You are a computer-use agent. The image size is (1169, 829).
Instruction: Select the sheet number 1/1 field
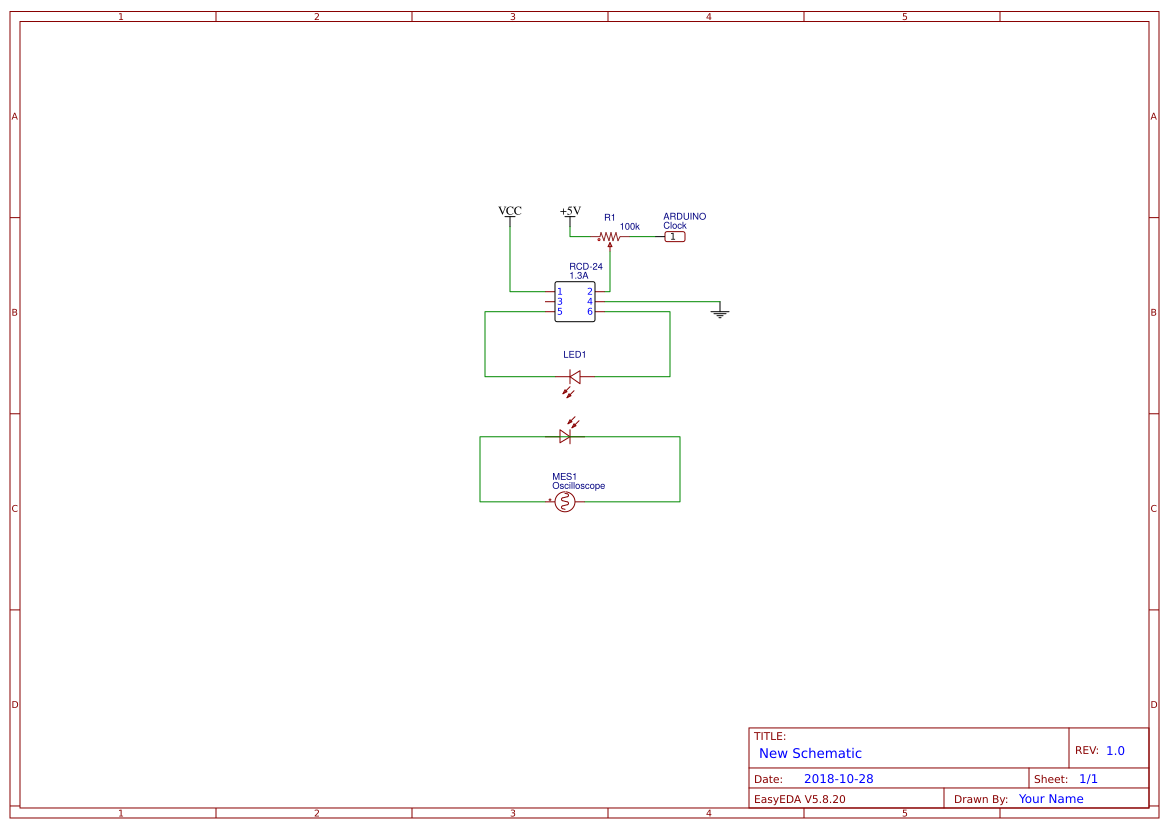[1088, 779]
